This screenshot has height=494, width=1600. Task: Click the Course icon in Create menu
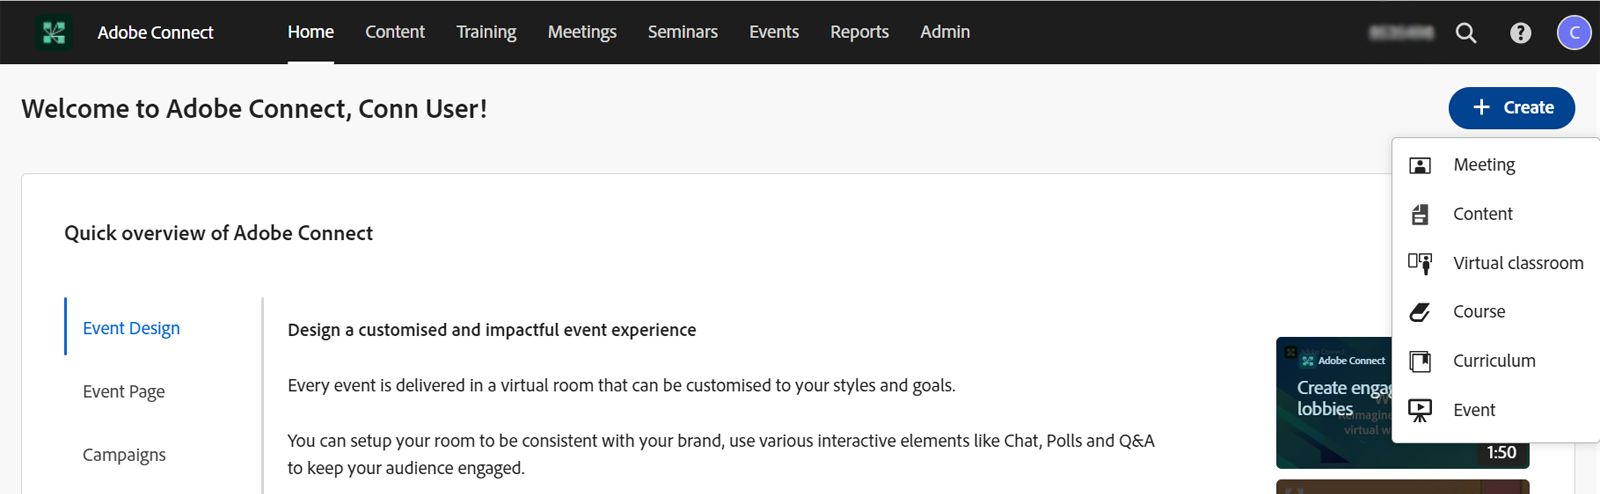pyautogui.click(x=1420, y=312)
